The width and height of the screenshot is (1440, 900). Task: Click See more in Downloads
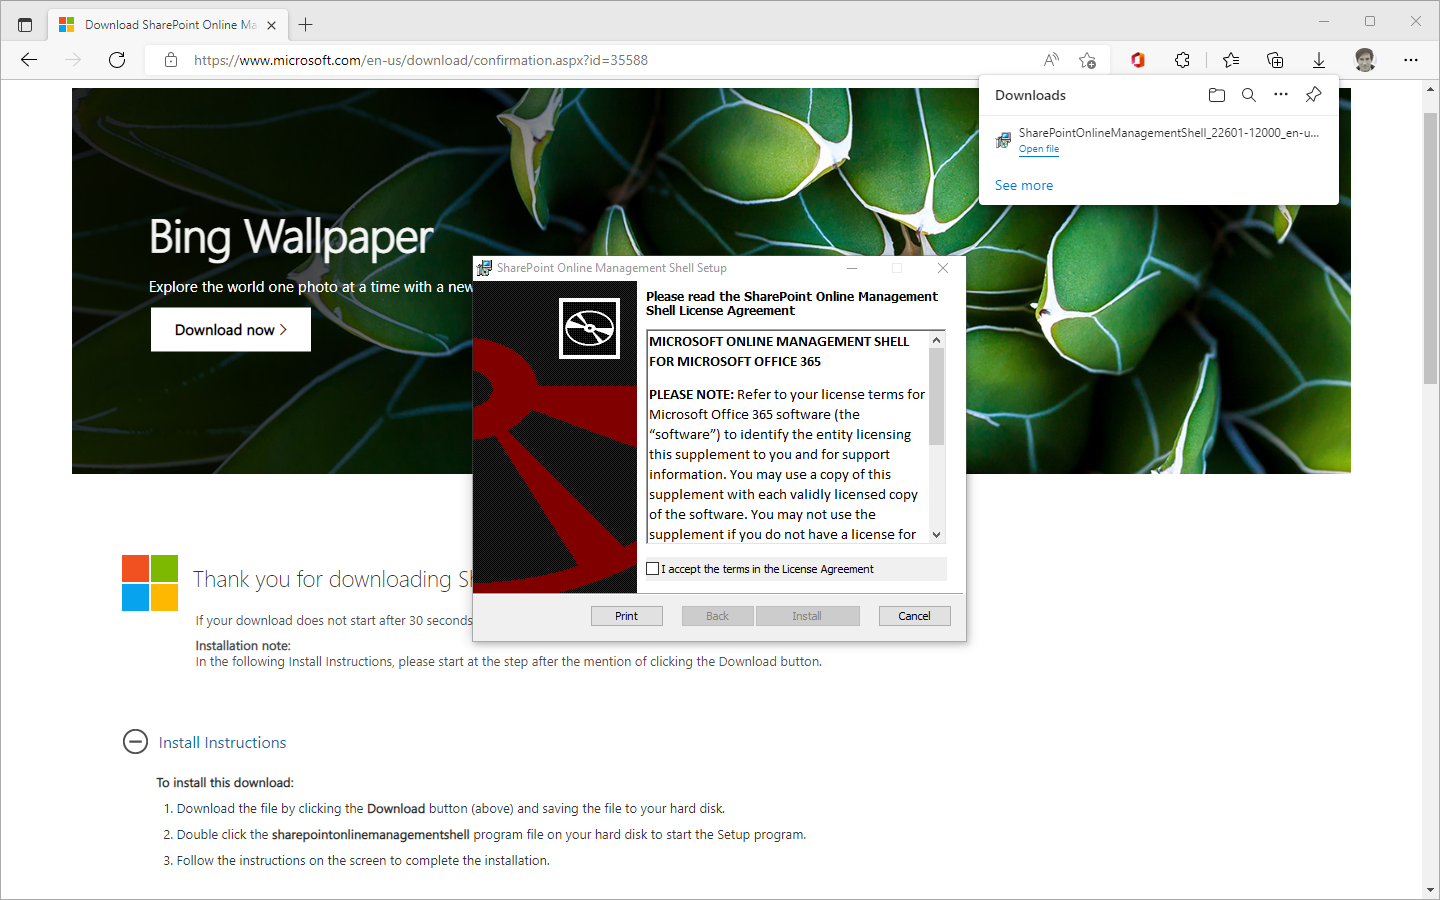click(x=1024, y=185)
